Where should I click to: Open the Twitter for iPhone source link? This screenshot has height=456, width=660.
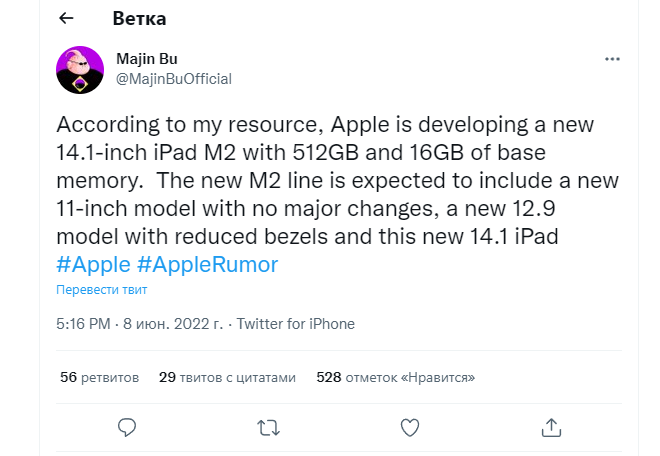tap(295, 324)
